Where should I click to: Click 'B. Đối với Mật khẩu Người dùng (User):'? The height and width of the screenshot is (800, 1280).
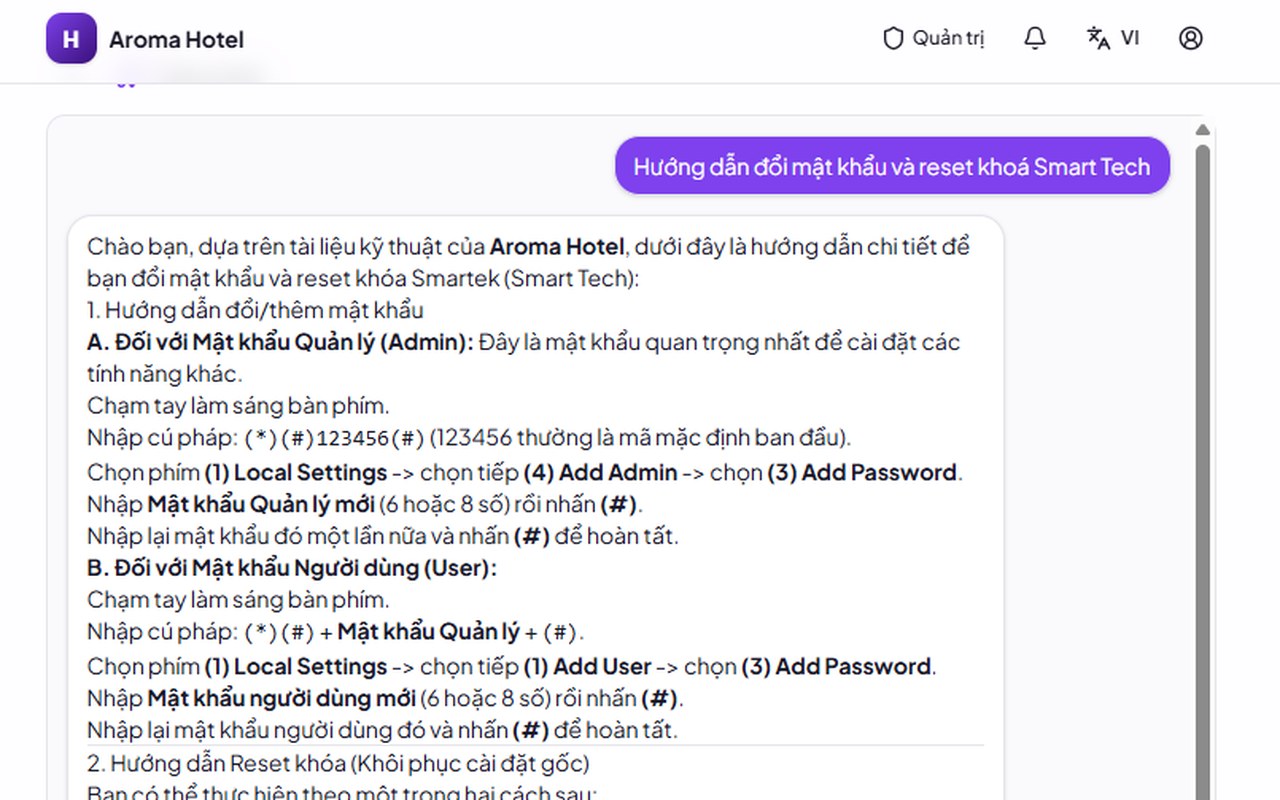[292, 568]
